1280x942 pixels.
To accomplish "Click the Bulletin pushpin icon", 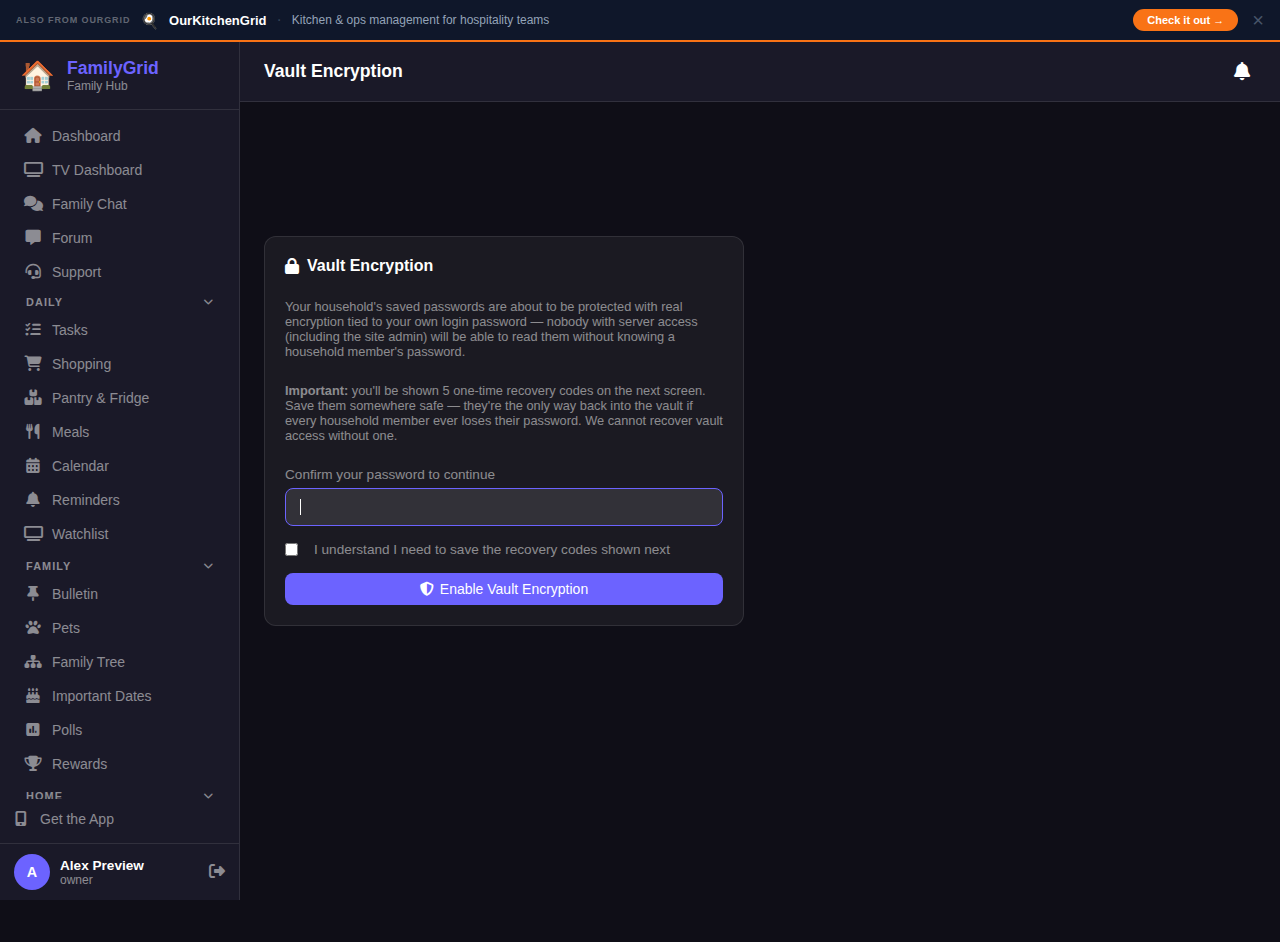I will coord(33,594).
